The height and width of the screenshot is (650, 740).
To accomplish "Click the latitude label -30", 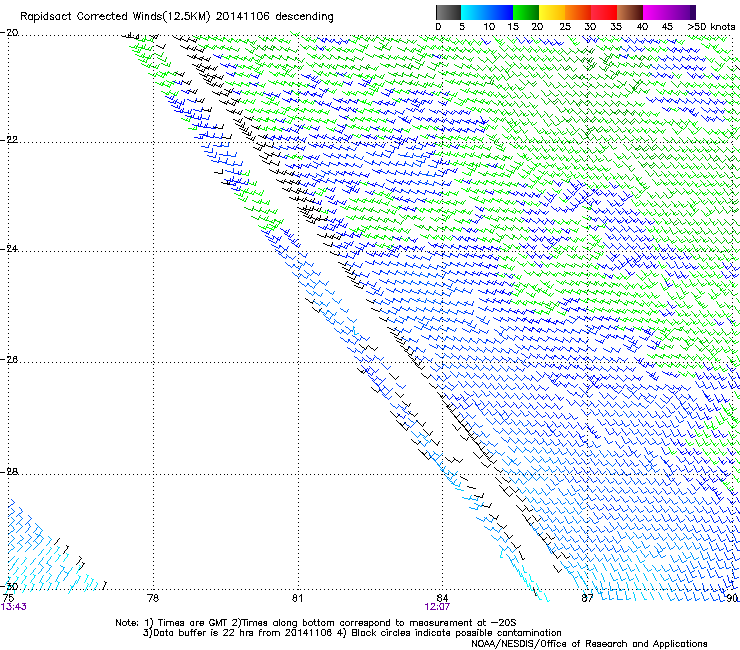I will (9, 586).
